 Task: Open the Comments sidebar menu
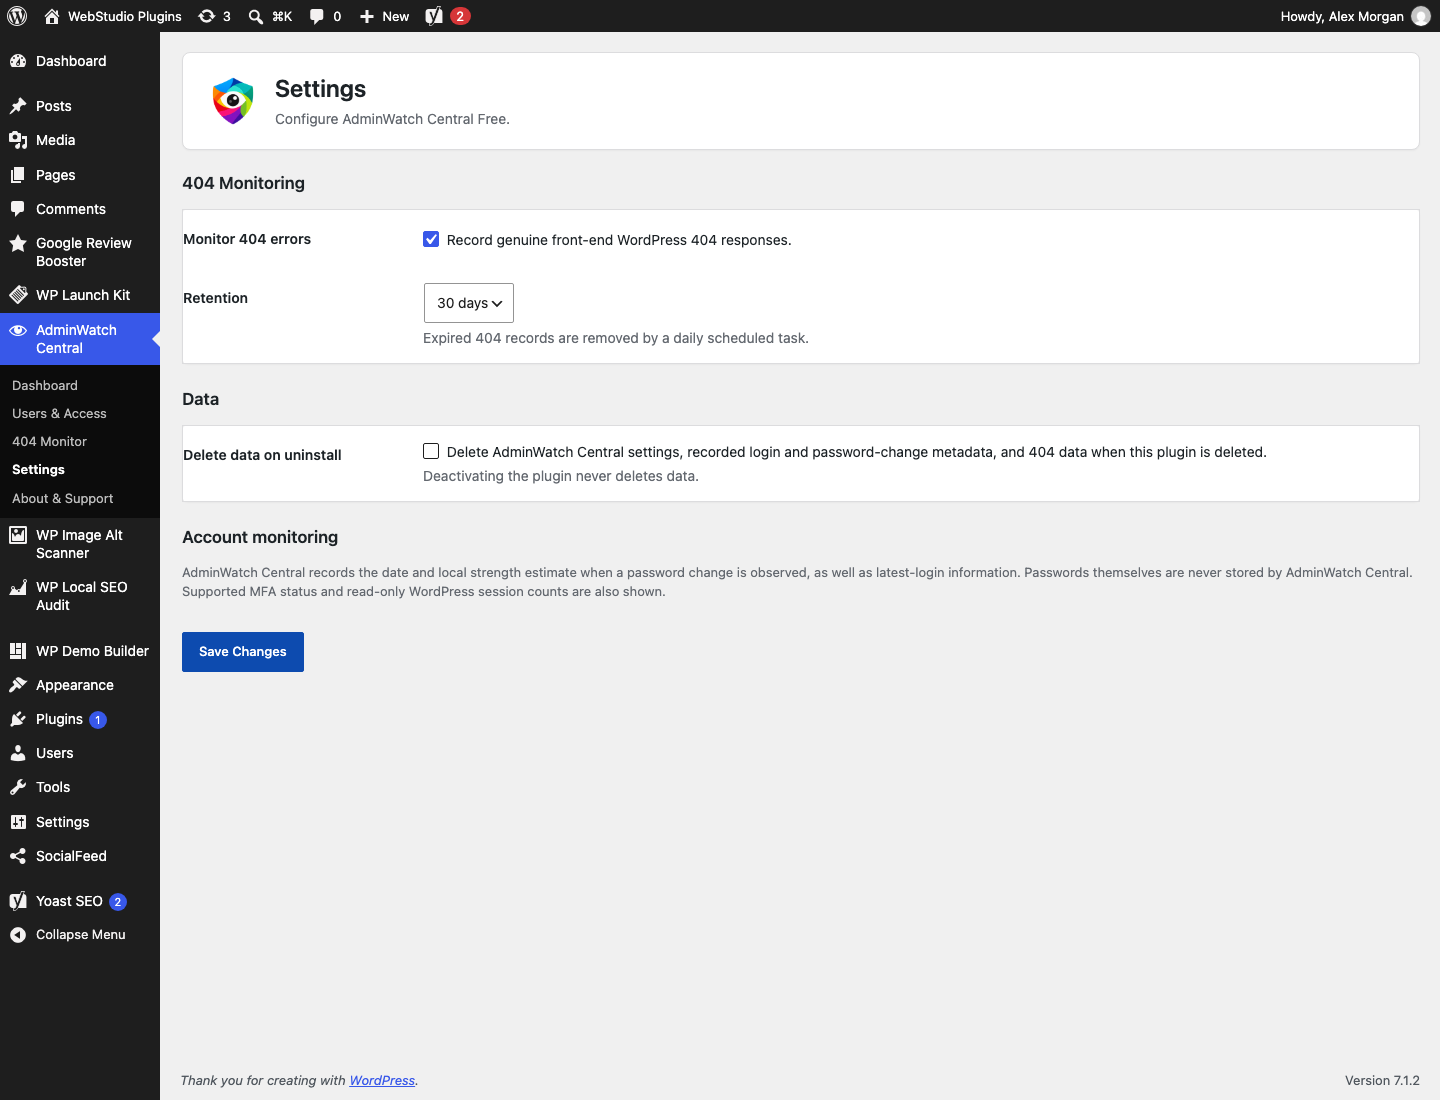point(80,209)
